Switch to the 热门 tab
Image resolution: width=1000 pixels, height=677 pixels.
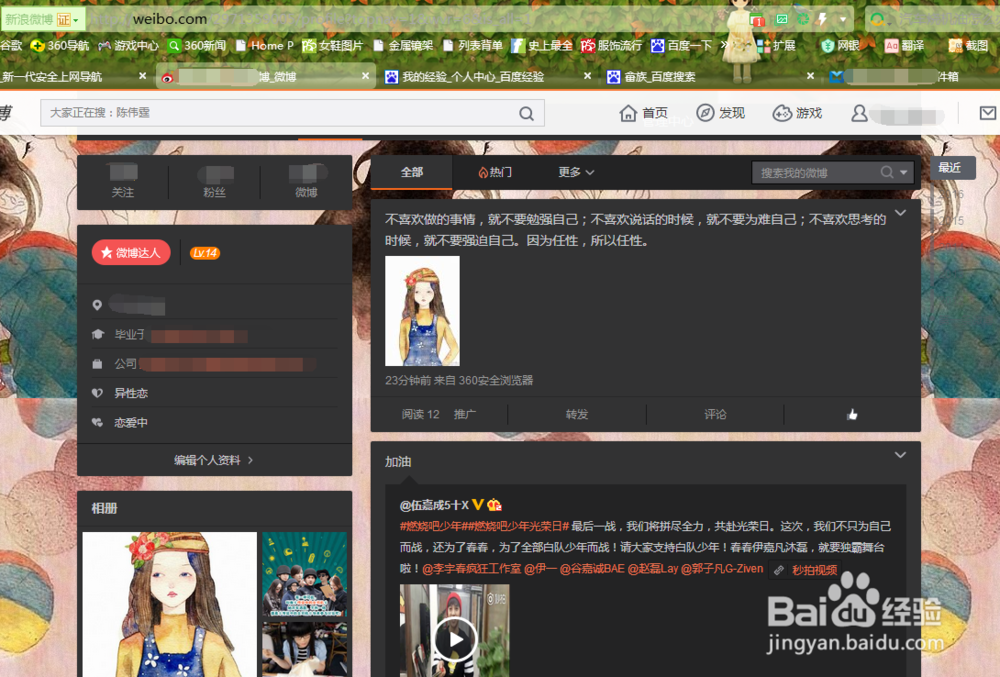[497, 171]
